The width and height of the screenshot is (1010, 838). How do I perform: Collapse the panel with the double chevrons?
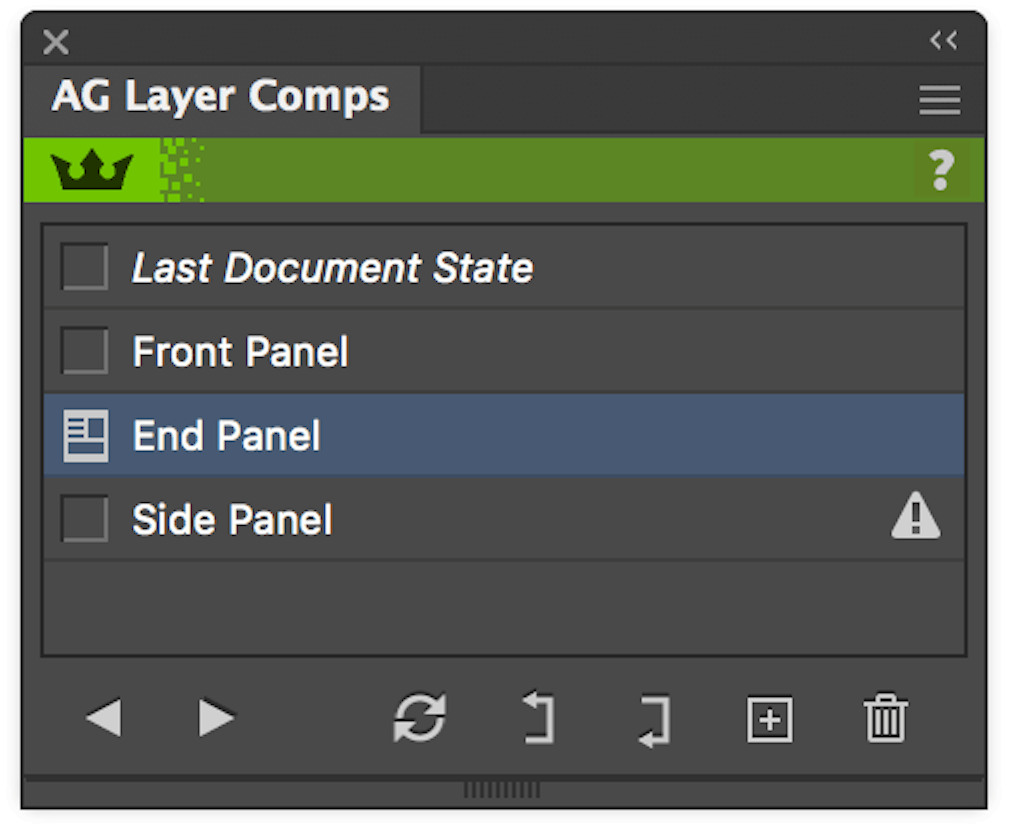tap(943, 41)
